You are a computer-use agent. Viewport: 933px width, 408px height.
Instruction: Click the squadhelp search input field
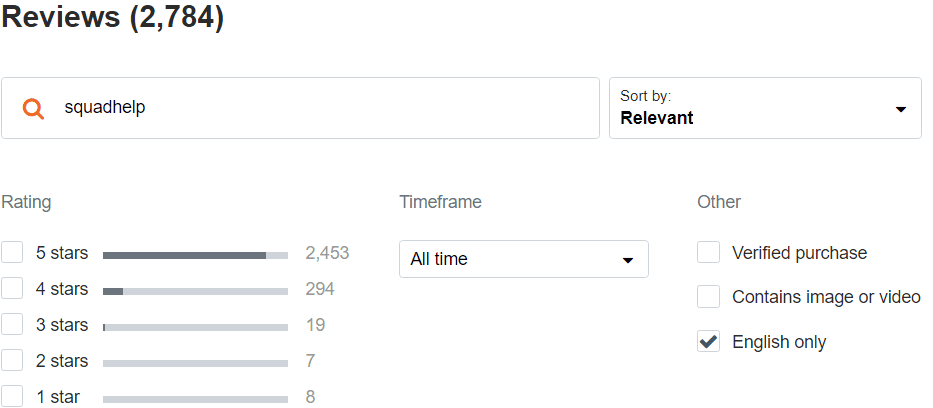(300, 108)
